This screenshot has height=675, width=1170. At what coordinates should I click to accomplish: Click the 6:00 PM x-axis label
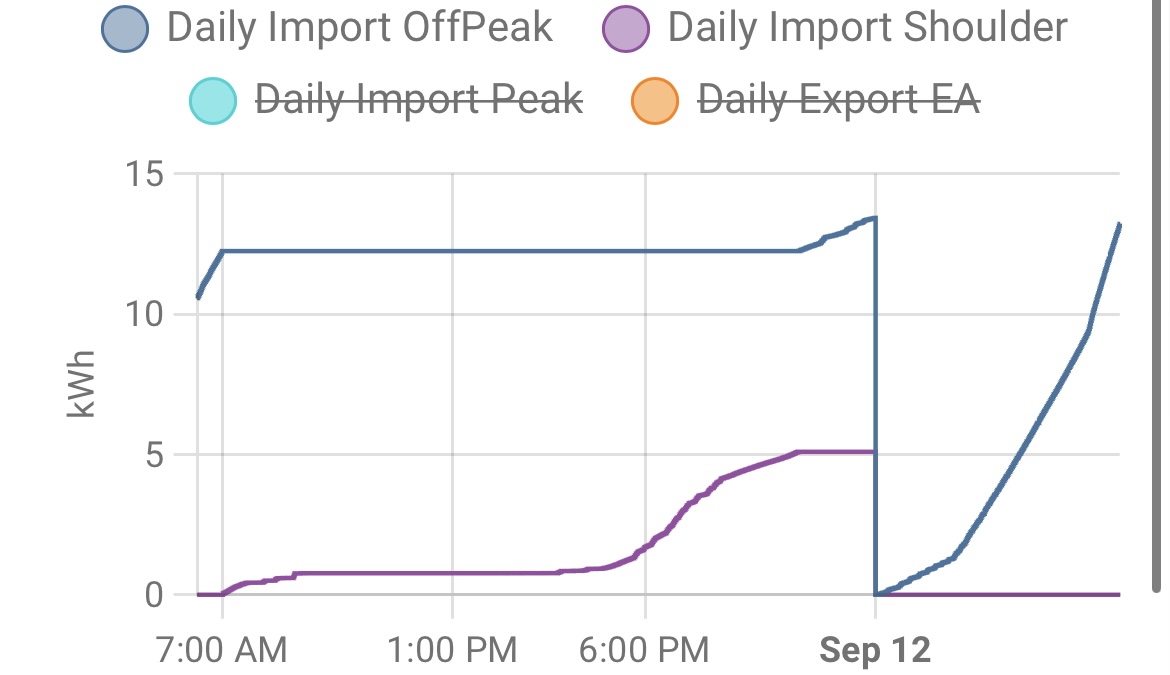point(645,651)
